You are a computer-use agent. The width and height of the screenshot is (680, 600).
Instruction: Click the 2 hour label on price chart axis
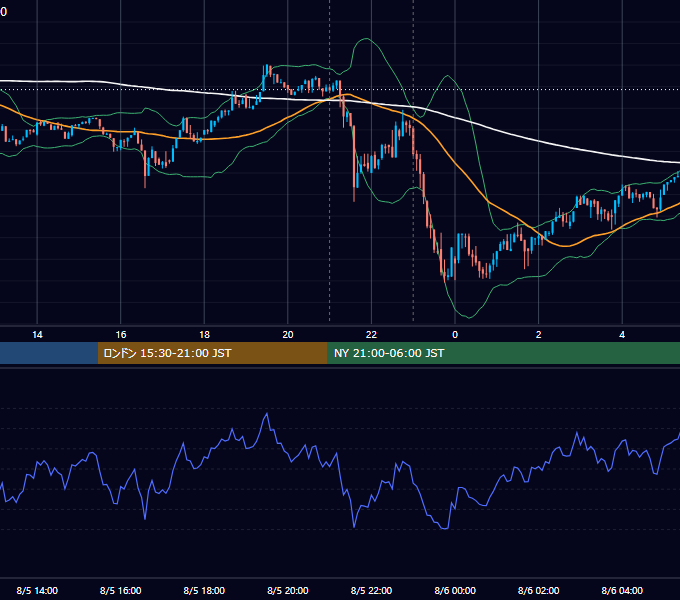539,335
